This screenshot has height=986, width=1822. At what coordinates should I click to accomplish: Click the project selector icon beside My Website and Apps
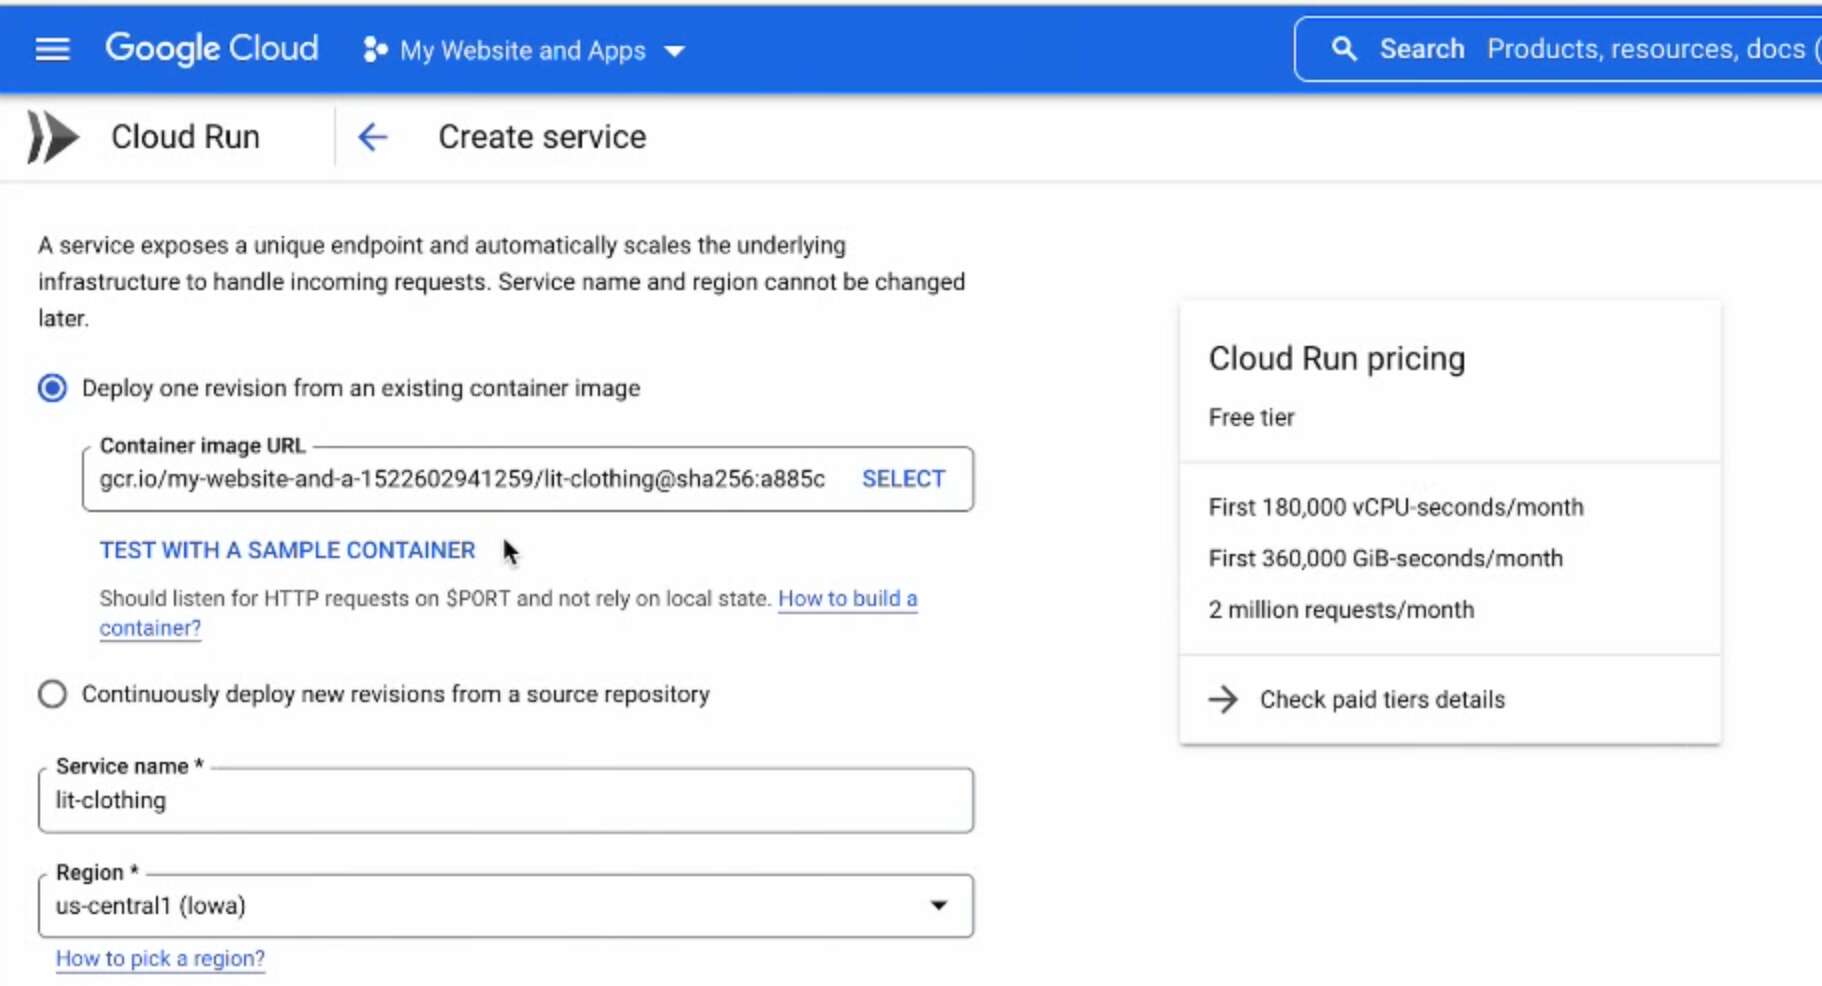373,50
